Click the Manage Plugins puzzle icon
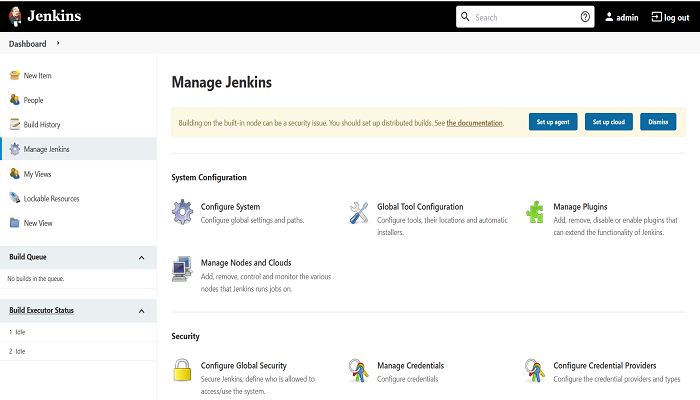Viewport: 700px width, 400px height. click(535, 212)
